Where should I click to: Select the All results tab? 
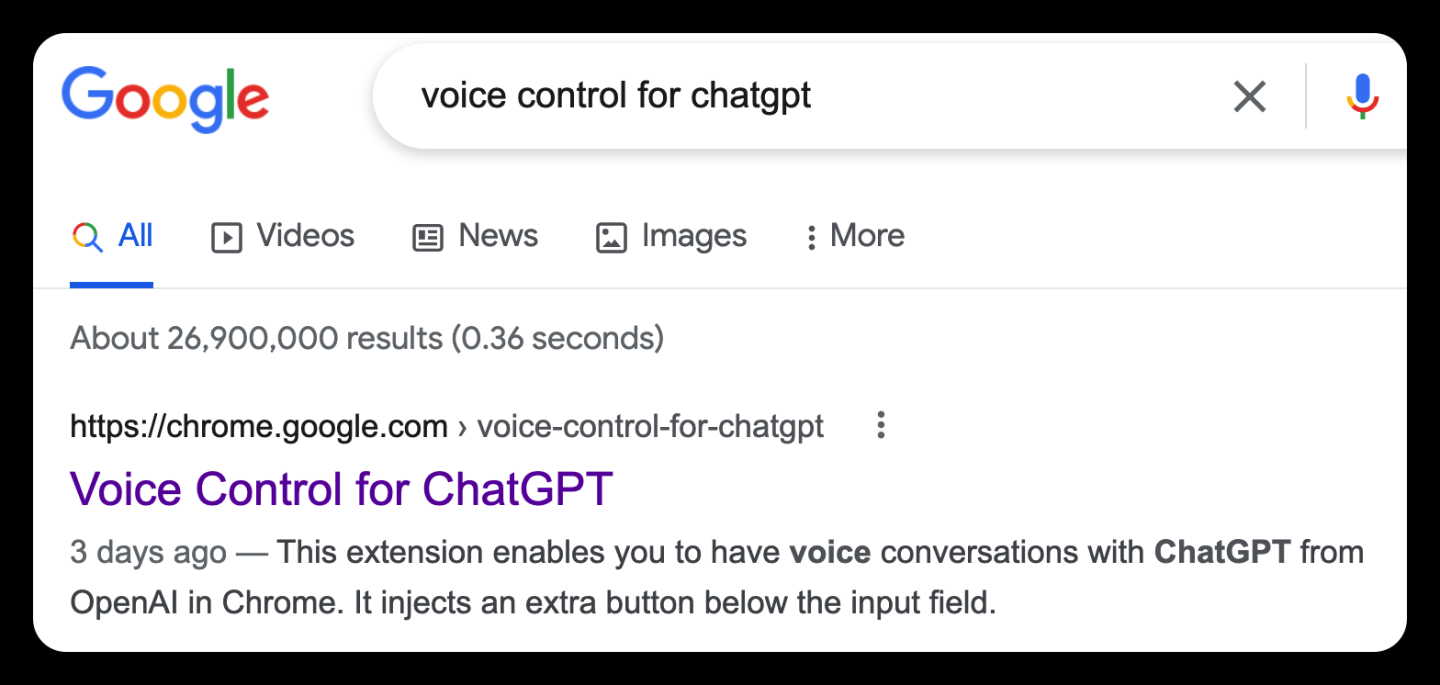coord(112,236)
